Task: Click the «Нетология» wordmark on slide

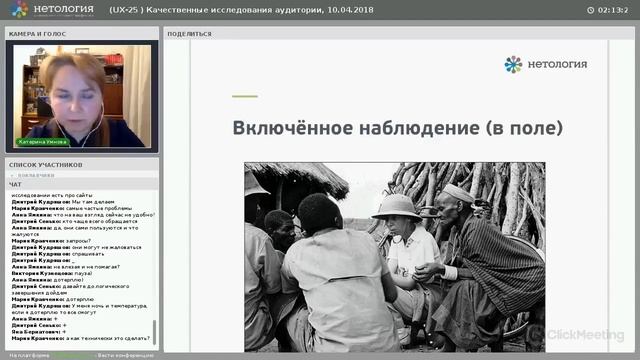Action: click(557, 64)
